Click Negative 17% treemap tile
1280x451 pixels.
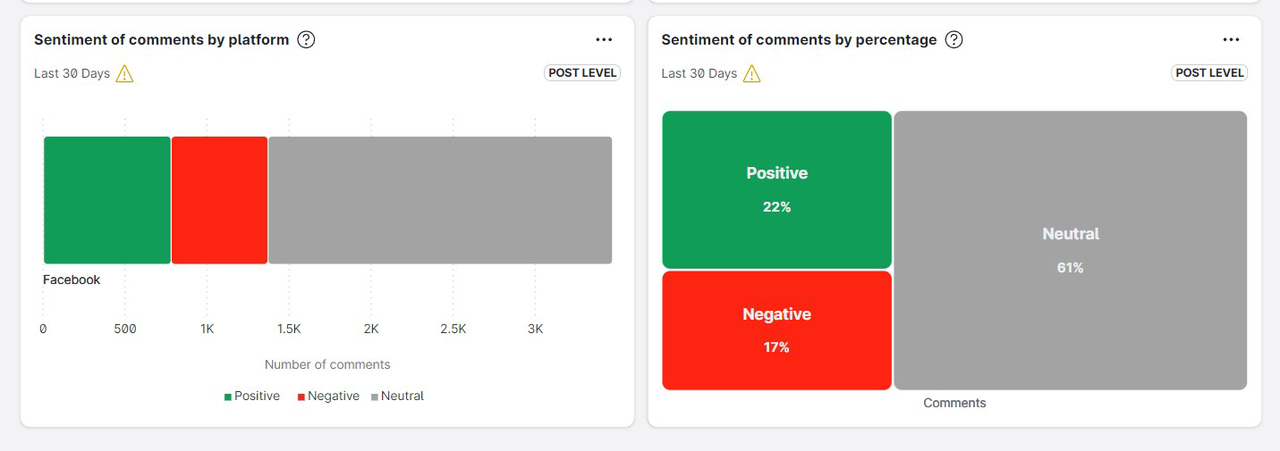(x=777, y=330)
